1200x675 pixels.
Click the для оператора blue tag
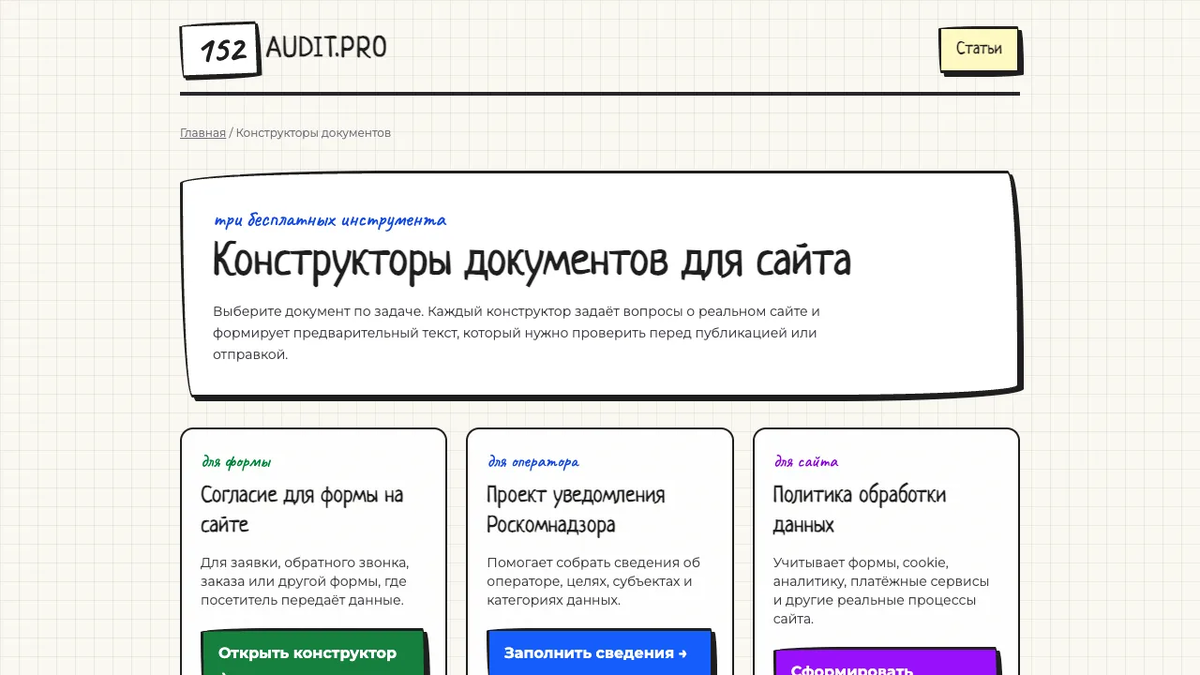(x=533, y=462)
